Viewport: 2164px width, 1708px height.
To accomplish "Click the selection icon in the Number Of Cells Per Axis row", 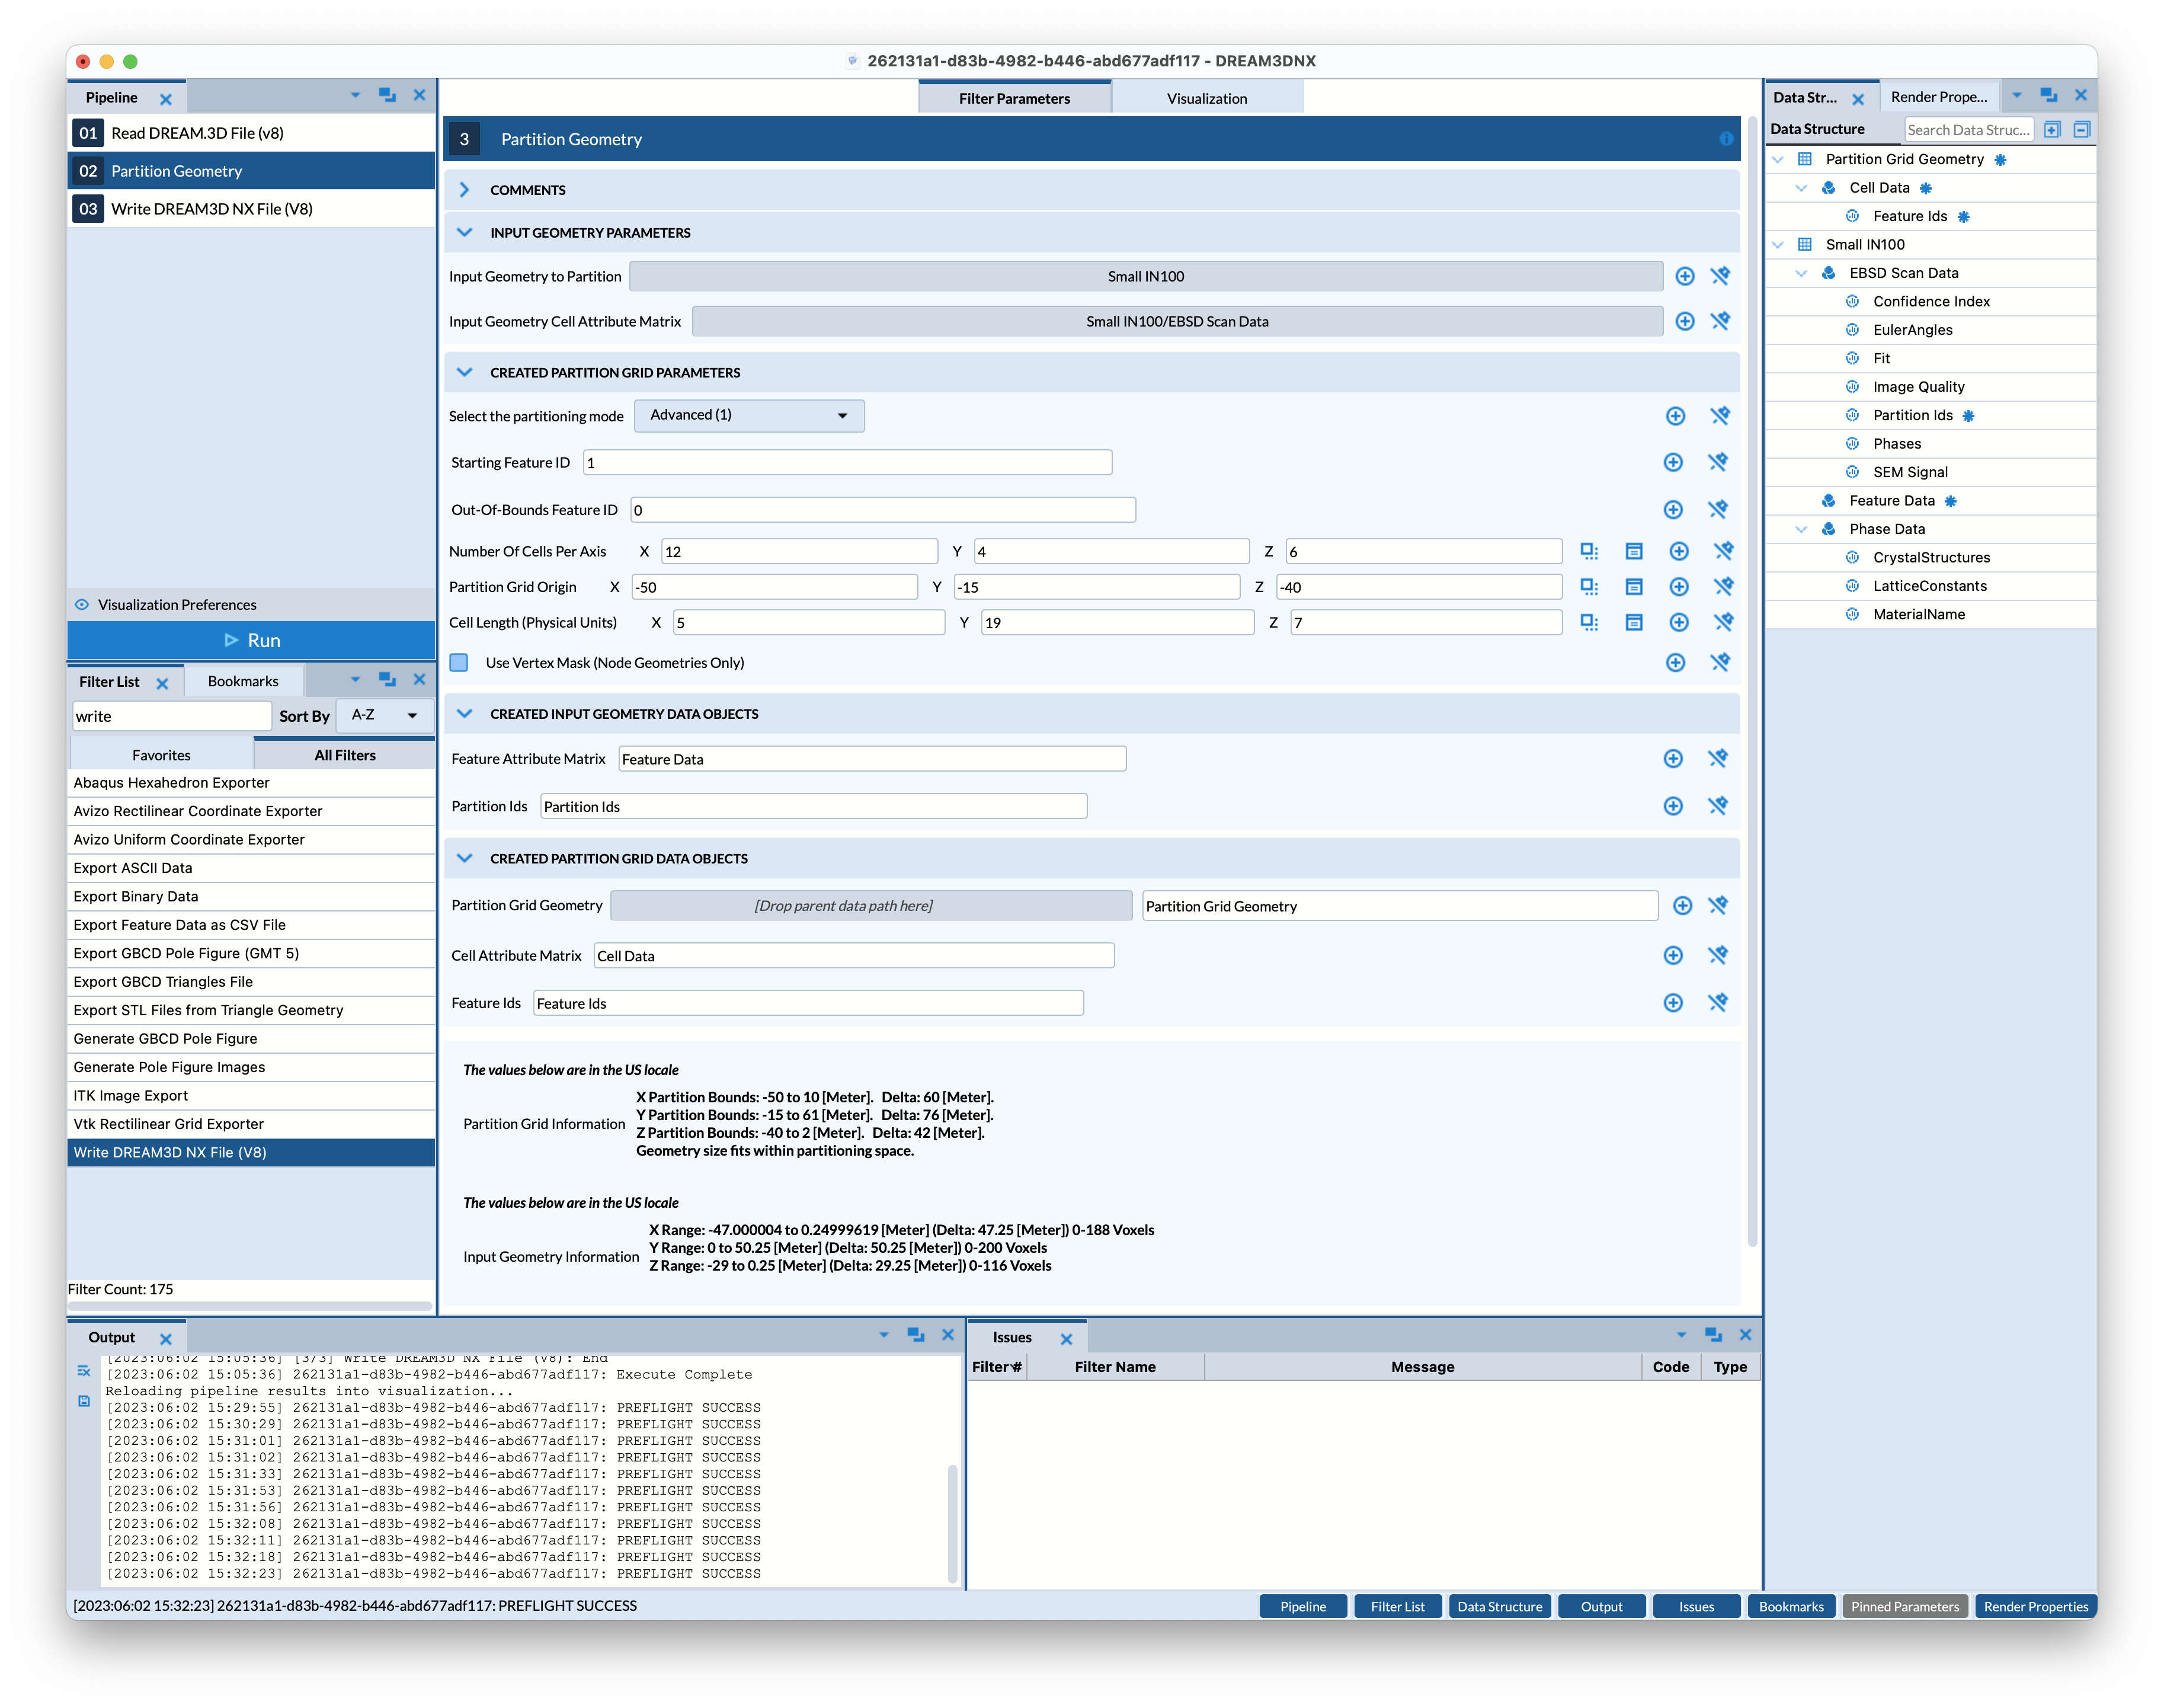I will coord(1589,551).
